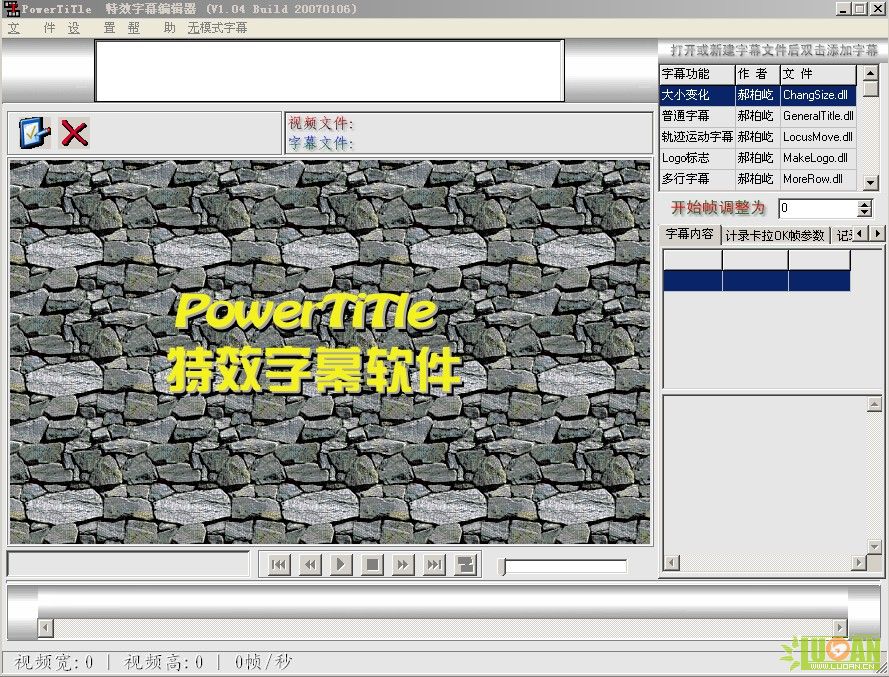Open the 帮助 menu

click(151, 28)
